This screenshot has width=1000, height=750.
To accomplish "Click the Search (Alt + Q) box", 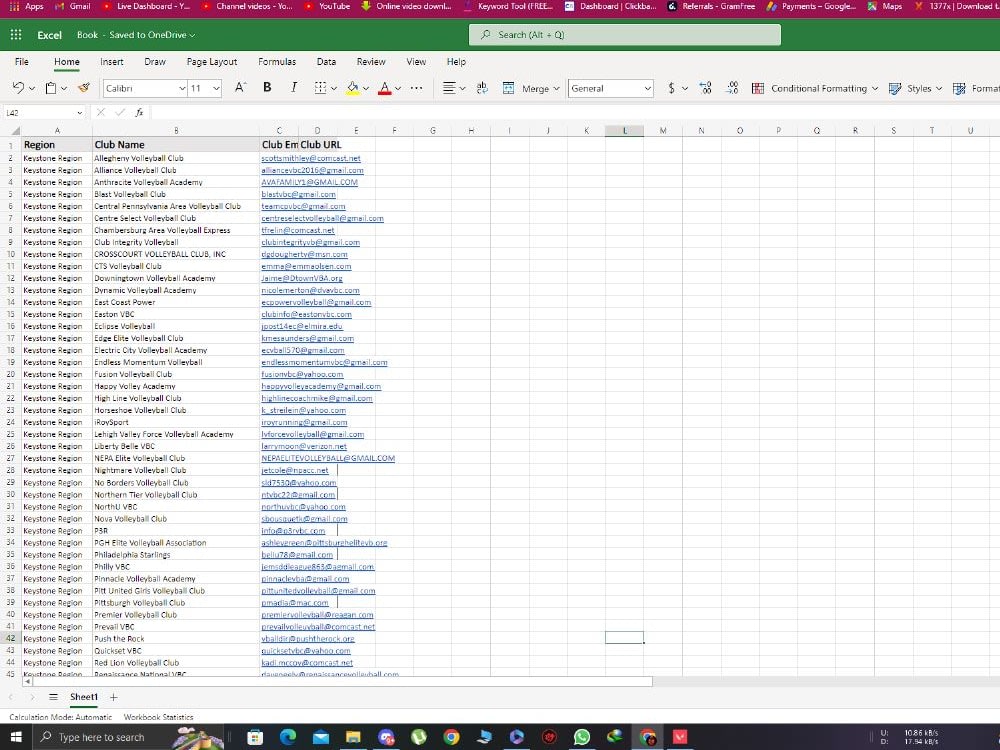I will click(x=624, y=34).
